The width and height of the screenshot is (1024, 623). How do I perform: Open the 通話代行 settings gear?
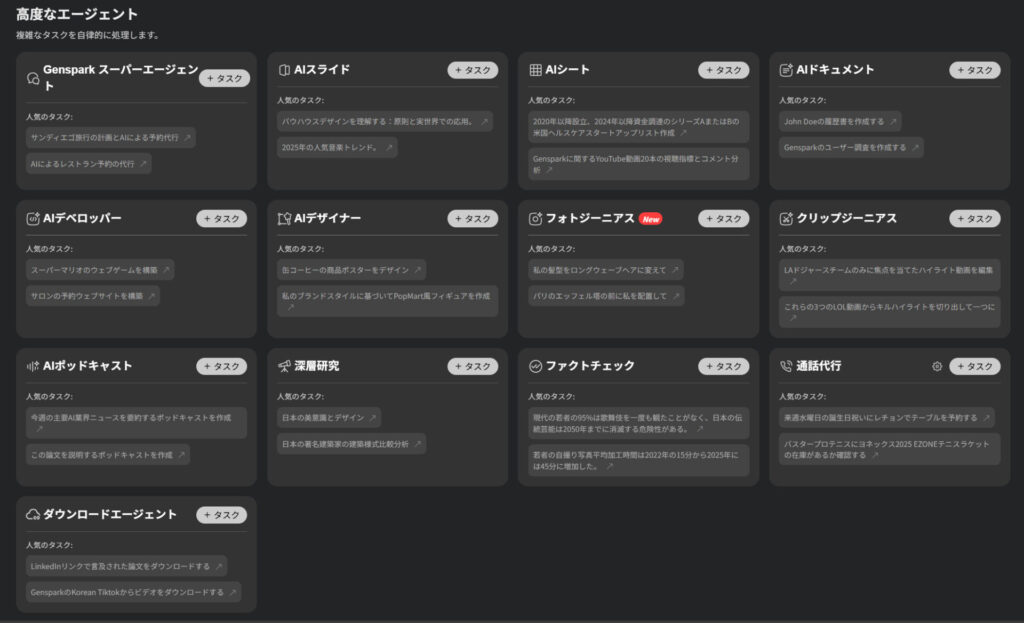click(x=937, y=366)
